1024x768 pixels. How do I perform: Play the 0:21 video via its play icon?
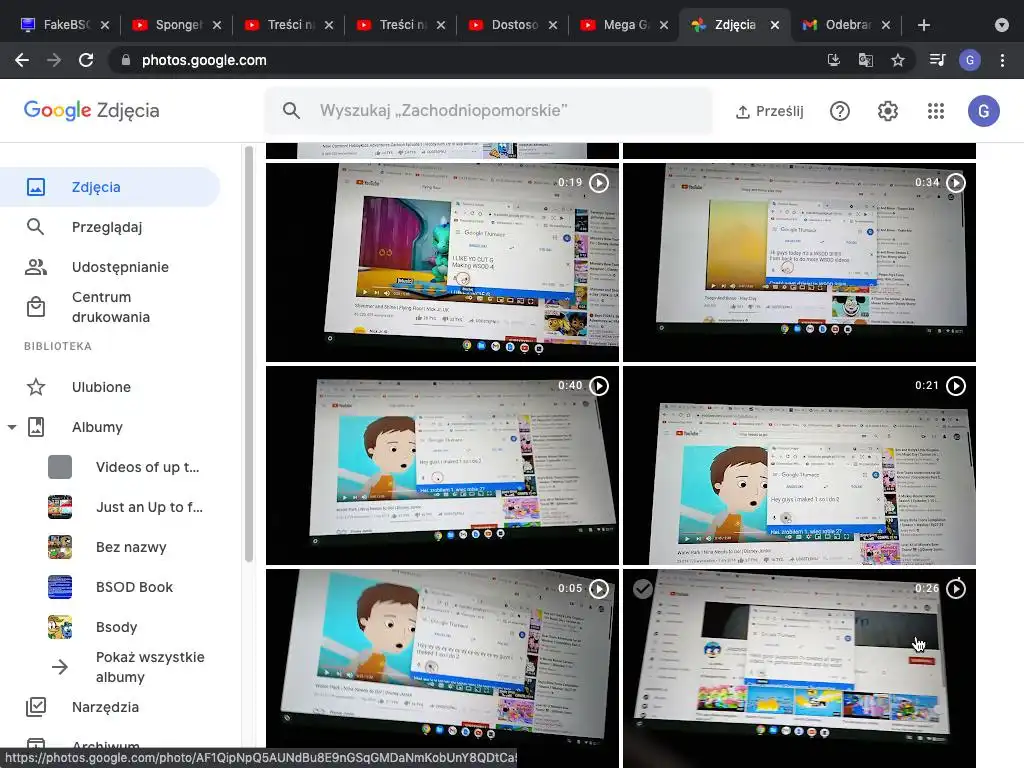point(956,386)
